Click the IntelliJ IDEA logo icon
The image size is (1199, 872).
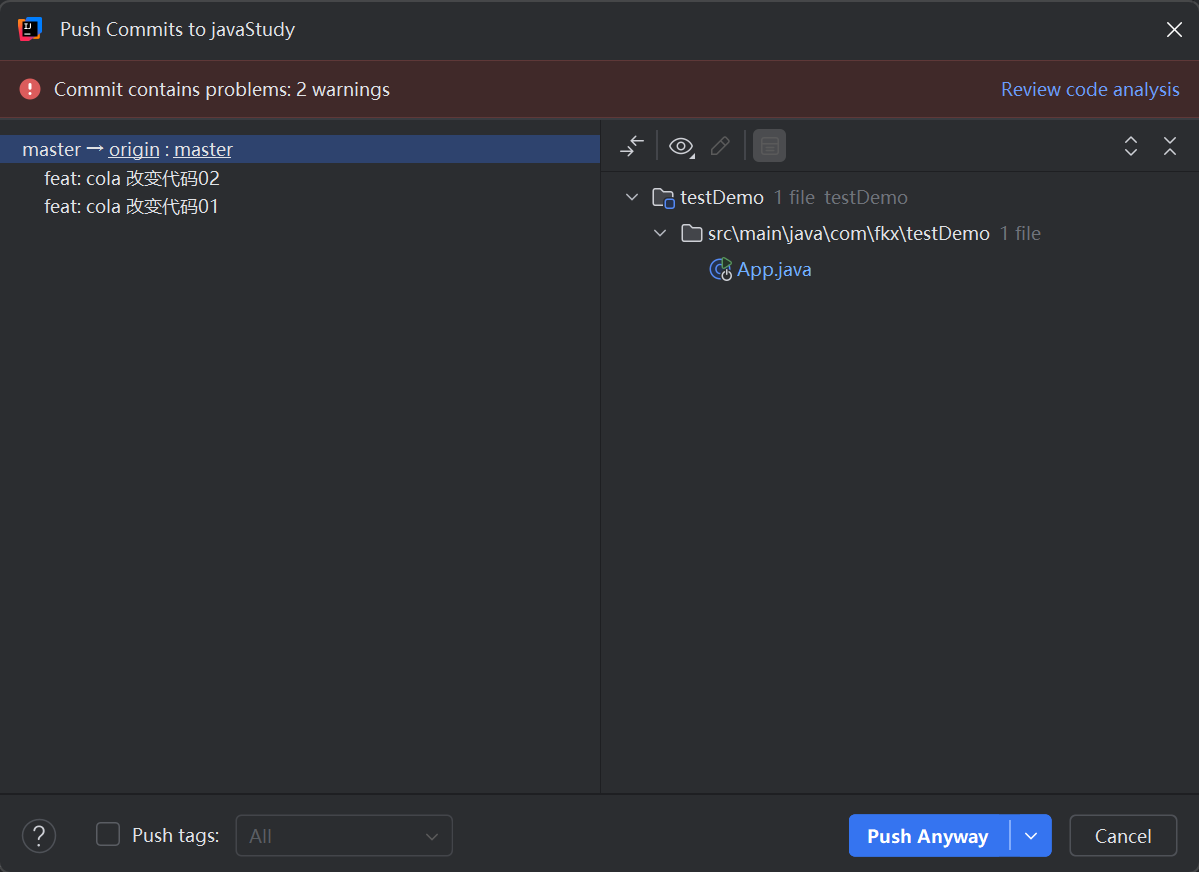coord(30,29)
